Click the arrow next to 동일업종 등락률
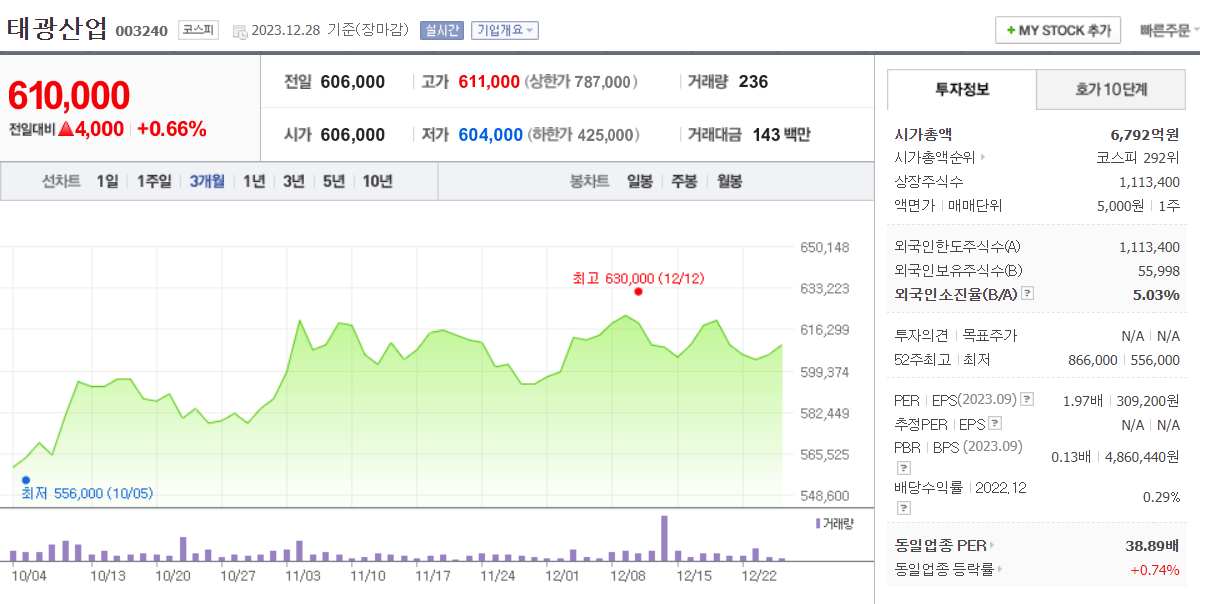 click(999, 570)
